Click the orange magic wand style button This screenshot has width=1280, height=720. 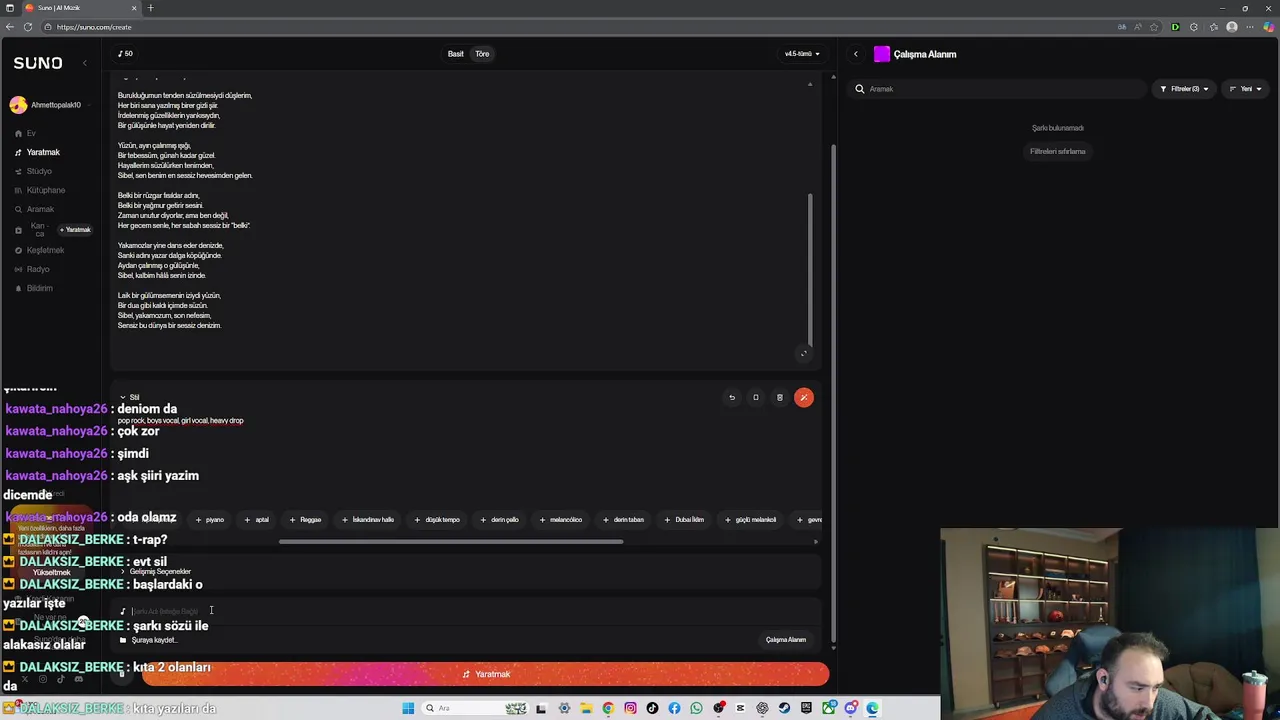804,398
